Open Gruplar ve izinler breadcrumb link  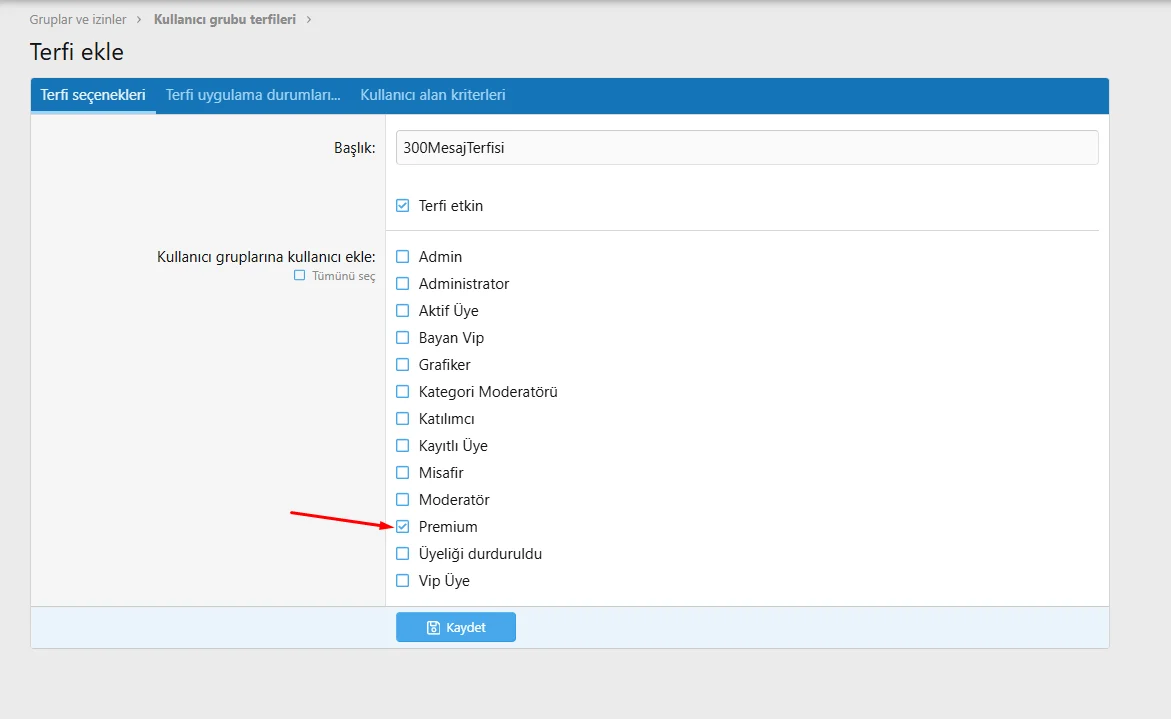(78, 19)
